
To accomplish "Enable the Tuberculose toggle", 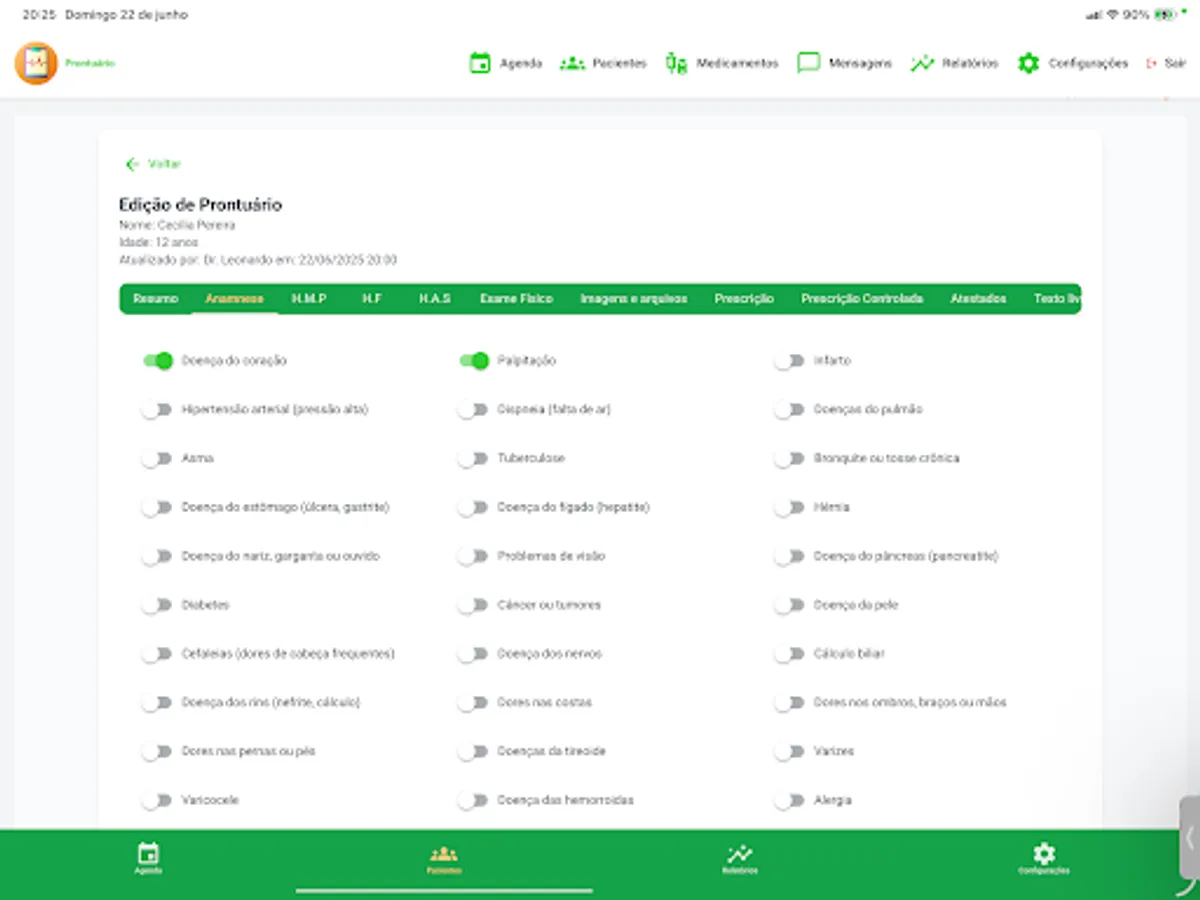I will tap(473, 458).
